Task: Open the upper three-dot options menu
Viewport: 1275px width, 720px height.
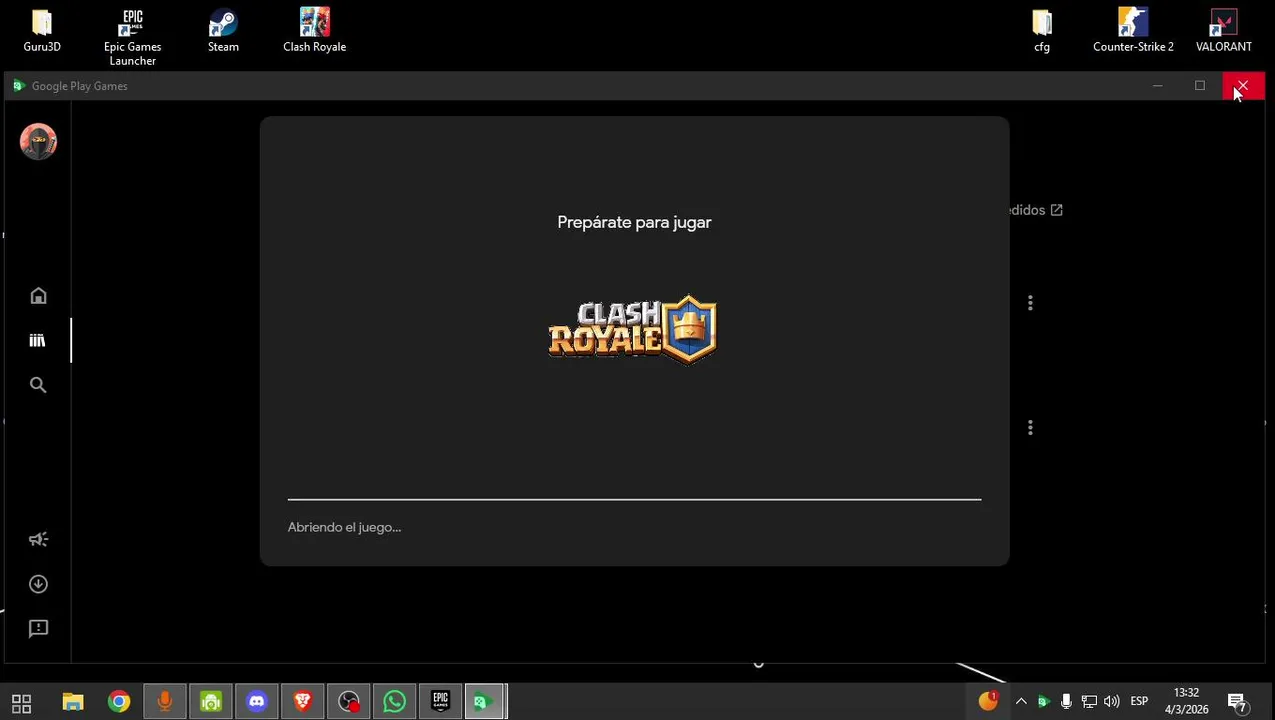Action: 1030,303
